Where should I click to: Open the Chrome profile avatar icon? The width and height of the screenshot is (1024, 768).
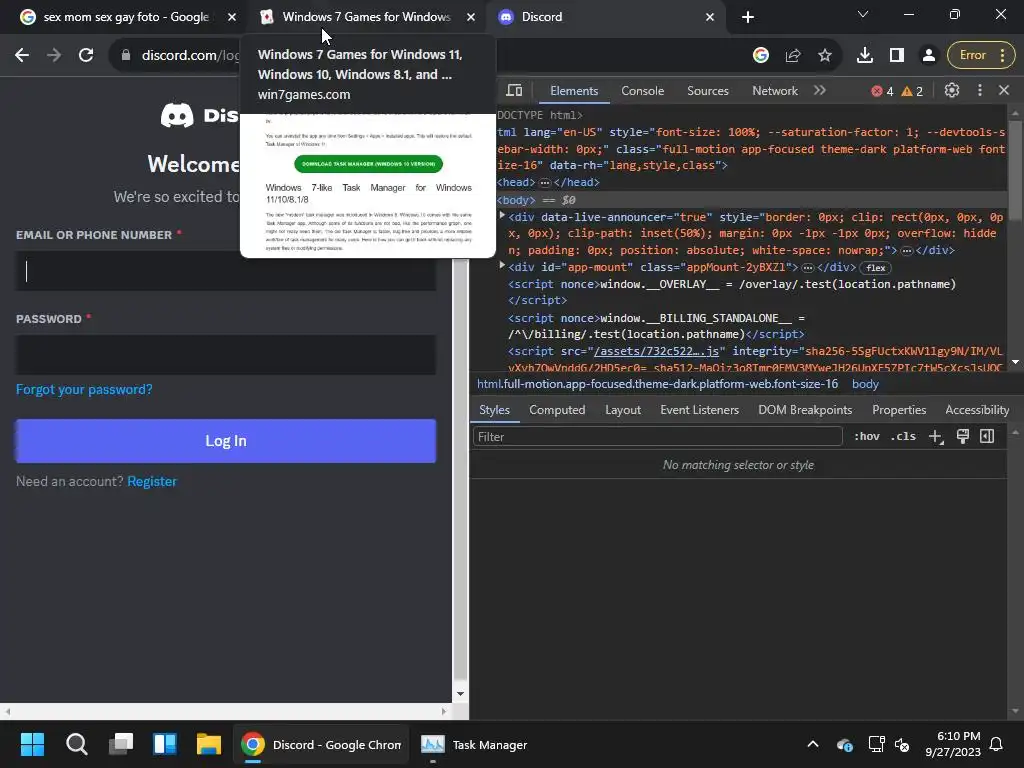tap(928, 56)
